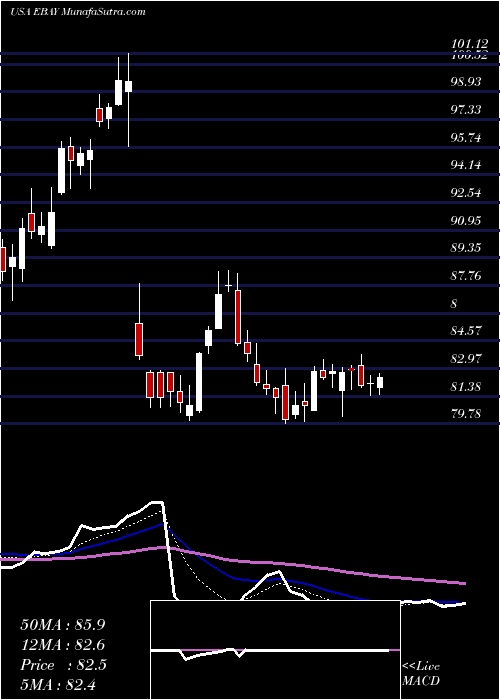500x700 pixels.
Task: Click the 81.38 price axis label
Action: (x=466, y=387)
